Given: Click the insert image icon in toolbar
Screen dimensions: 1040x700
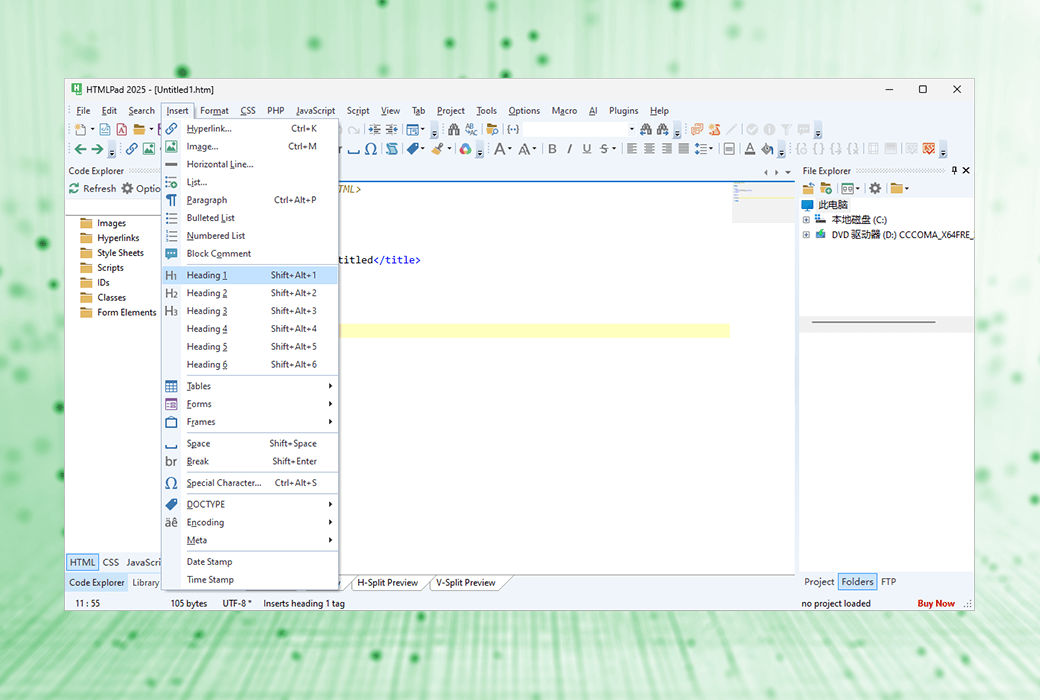Looking at the screenshot, I should 149,149.
